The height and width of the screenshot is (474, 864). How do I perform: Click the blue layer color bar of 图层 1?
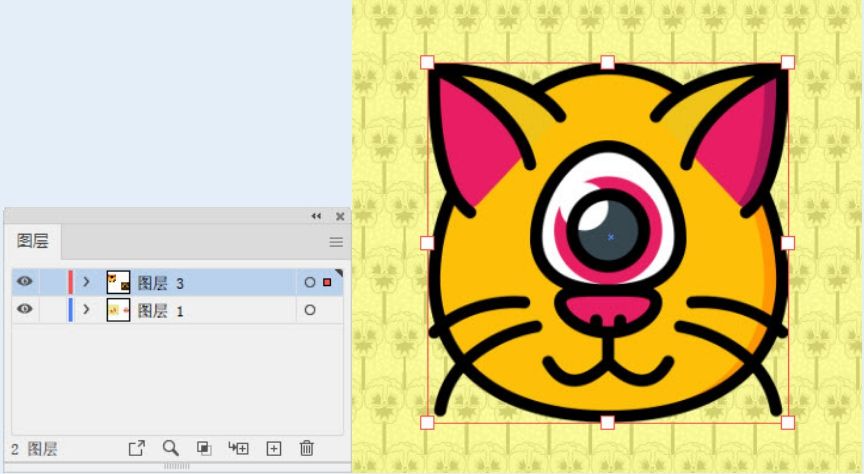71,310
